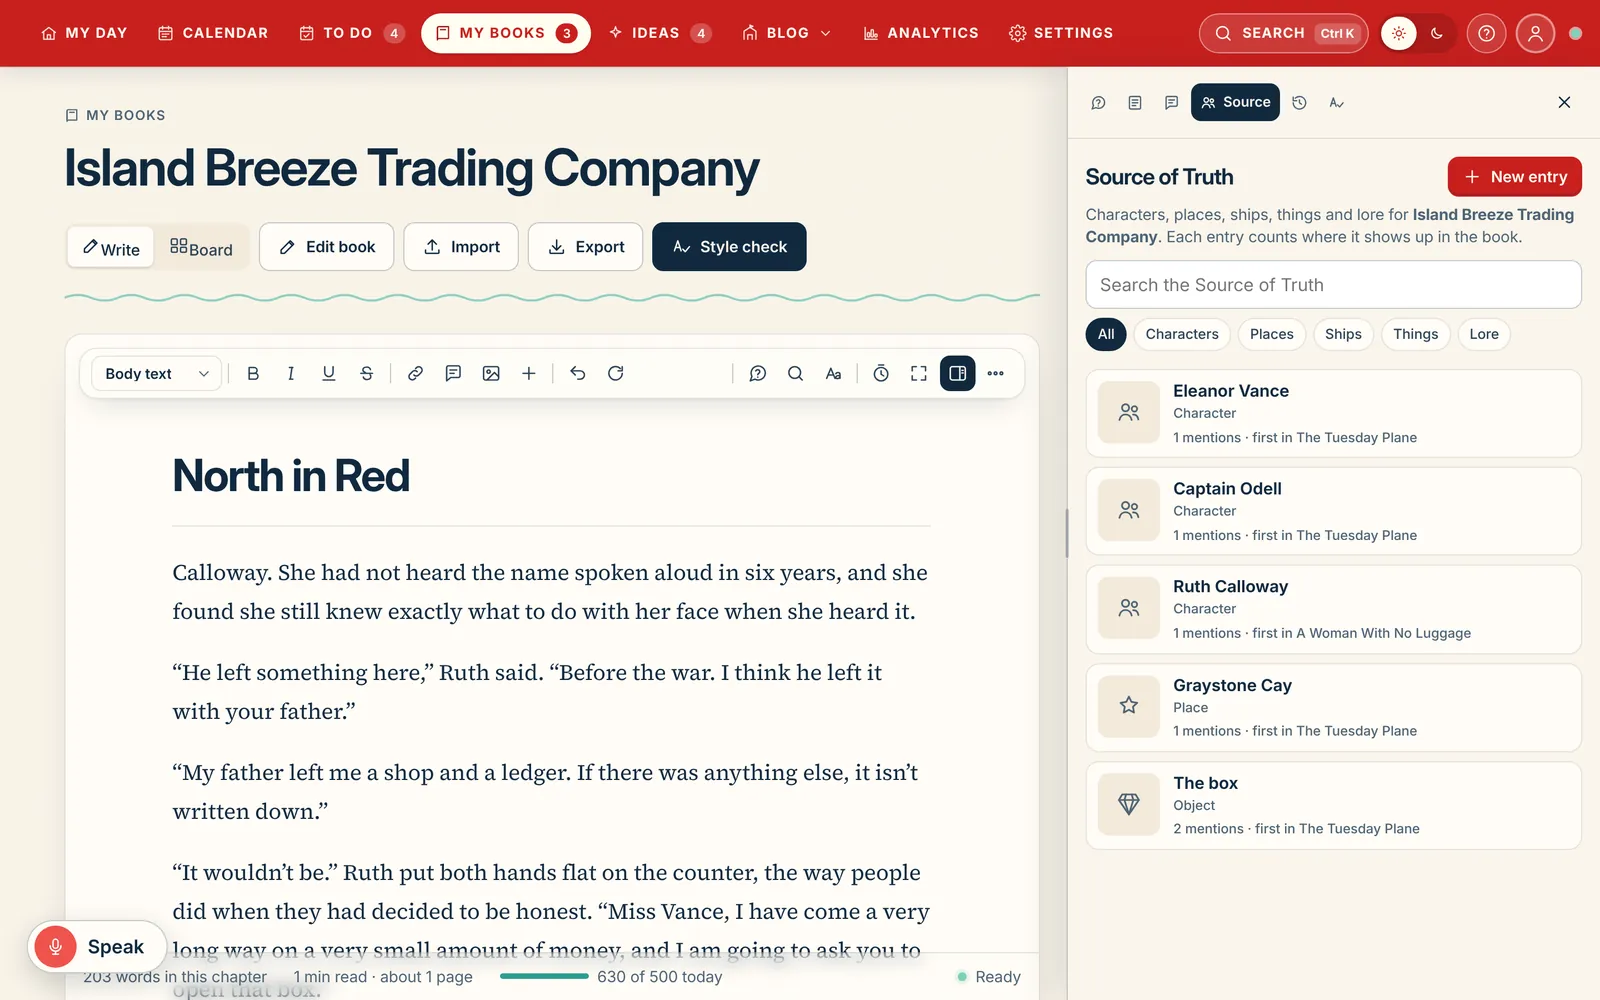Open find search in editor toolbar

(x=795, y=373)
